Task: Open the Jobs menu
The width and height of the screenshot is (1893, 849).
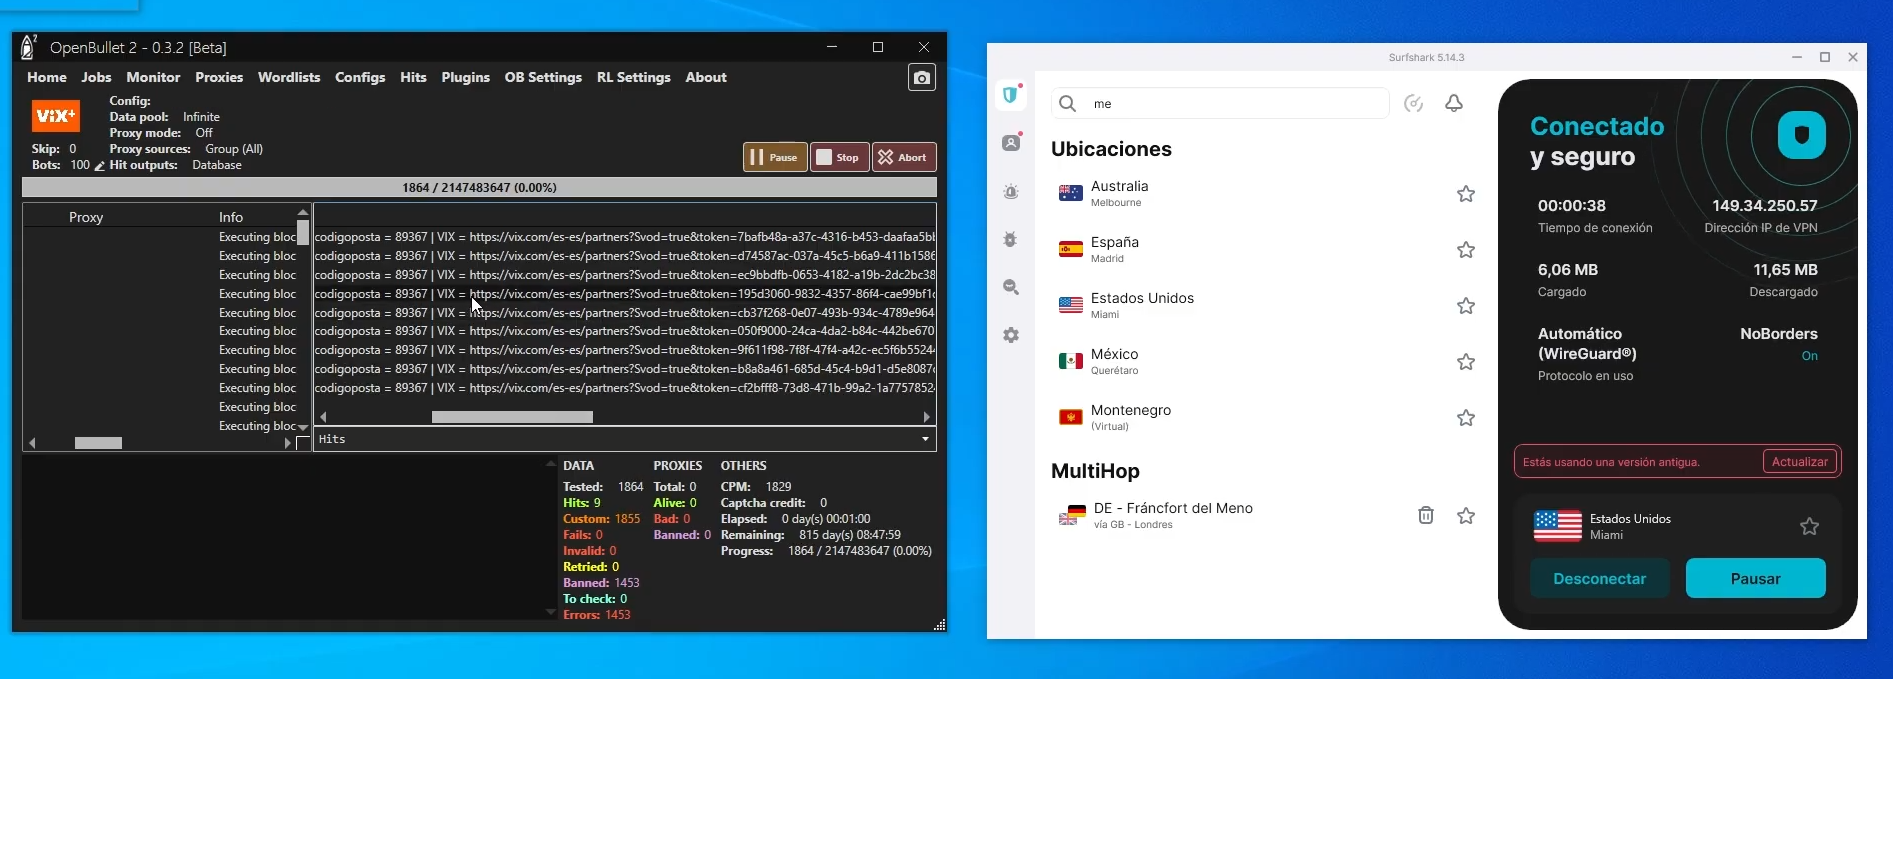Action: (x=96, y=77)
